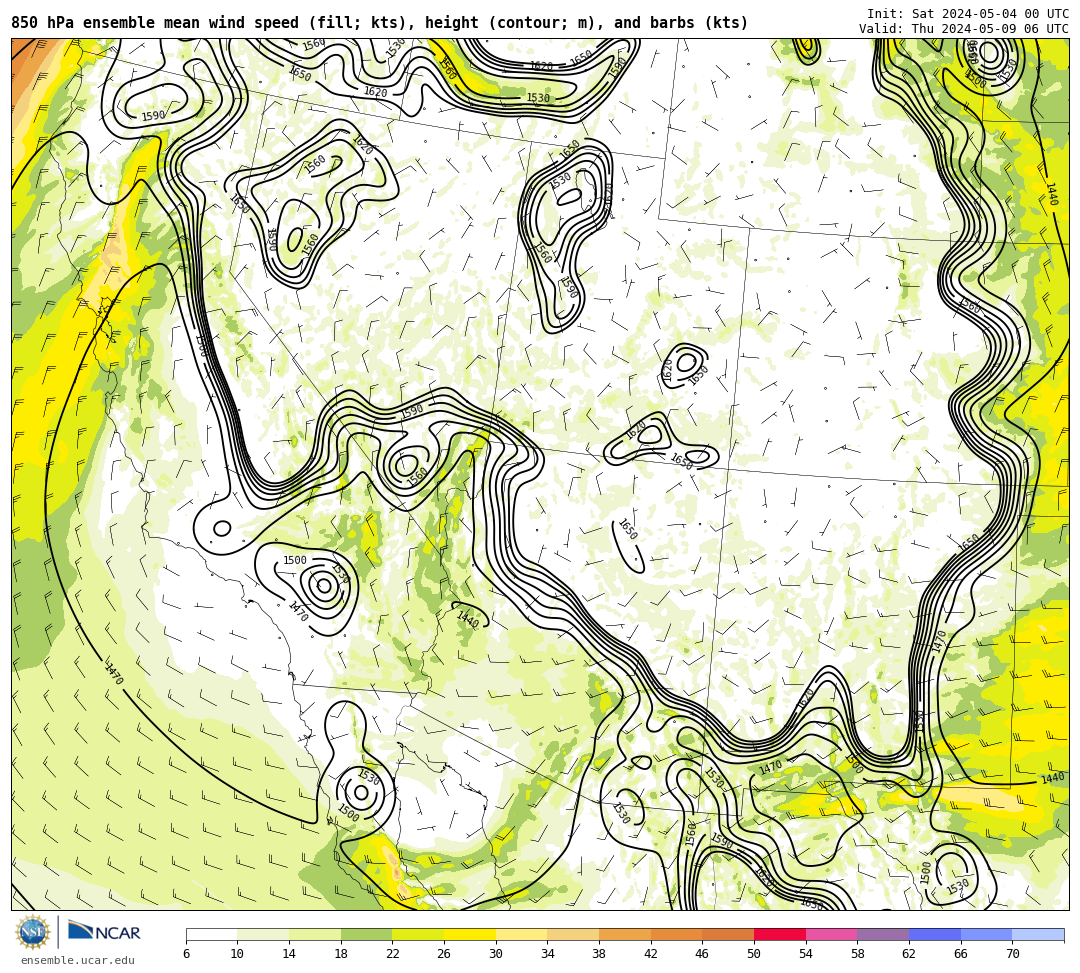
Task: Click the colorbar tick label 62
Action: click(x=909, y=954)
